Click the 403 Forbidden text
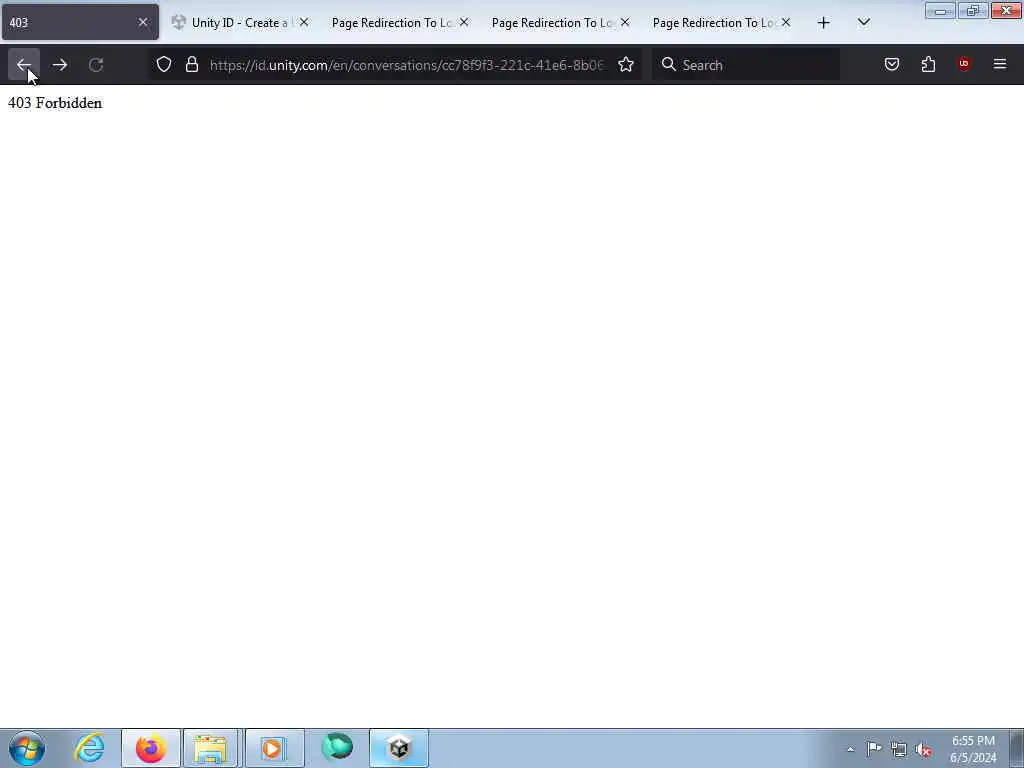 click(x=55, y=103)
